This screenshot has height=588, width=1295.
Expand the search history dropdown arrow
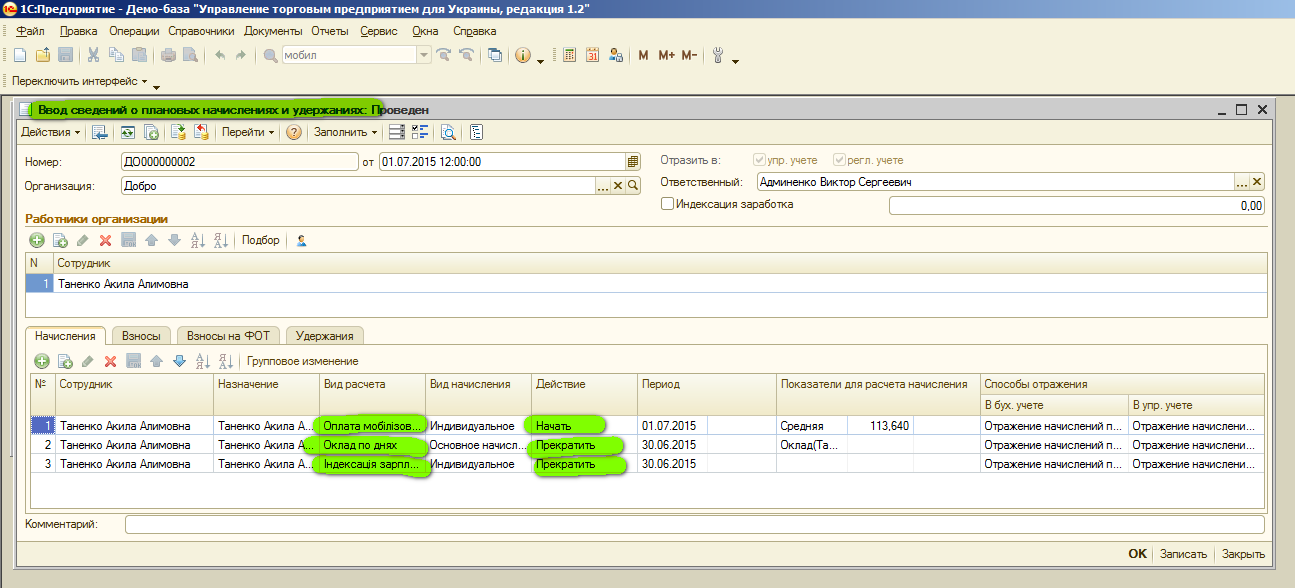tap(424, 55)
